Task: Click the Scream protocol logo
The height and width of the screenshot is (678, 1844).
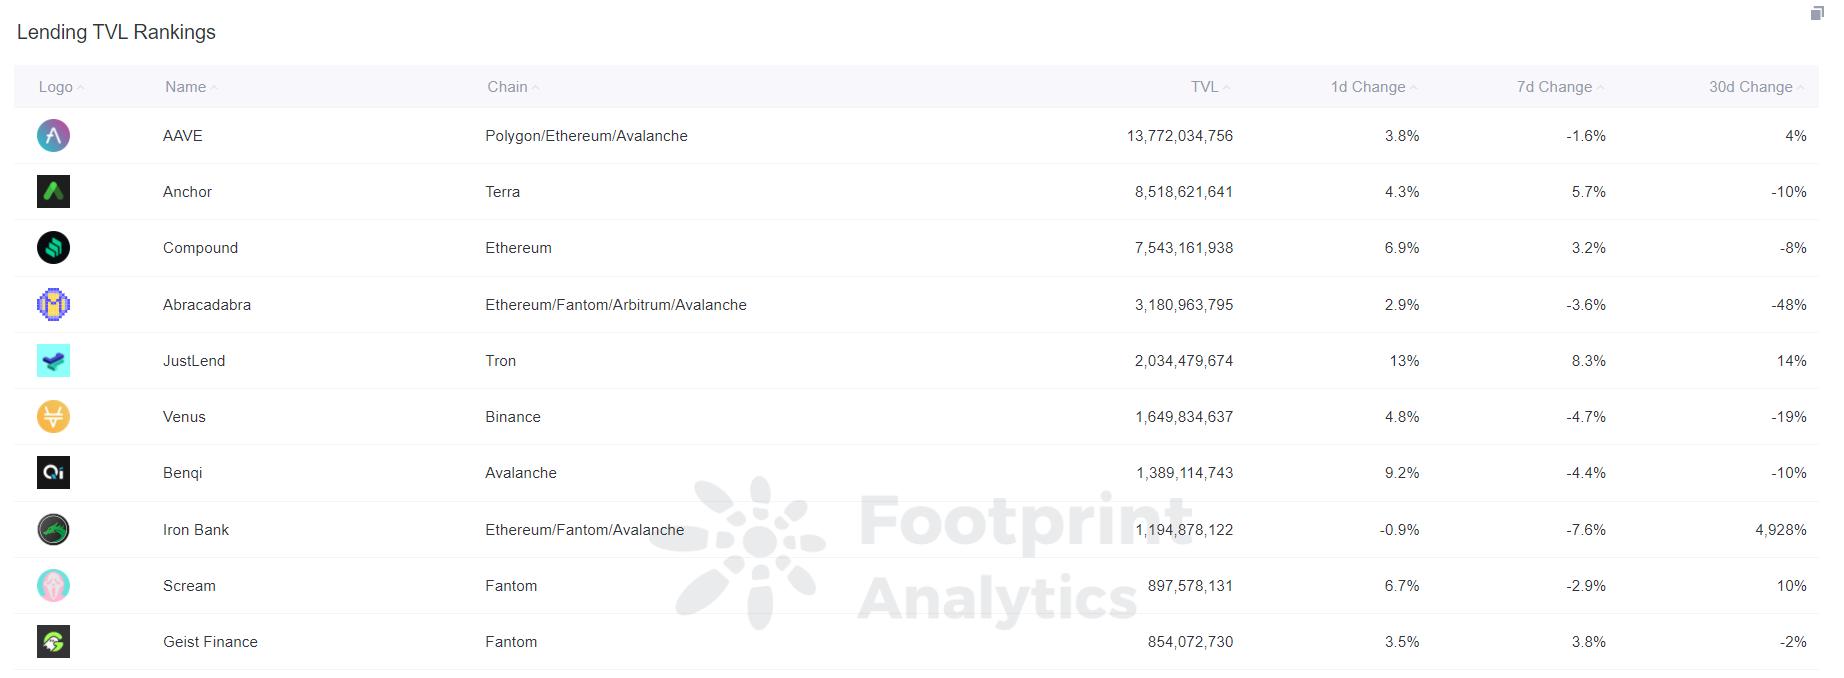Action: pos(53,585)
